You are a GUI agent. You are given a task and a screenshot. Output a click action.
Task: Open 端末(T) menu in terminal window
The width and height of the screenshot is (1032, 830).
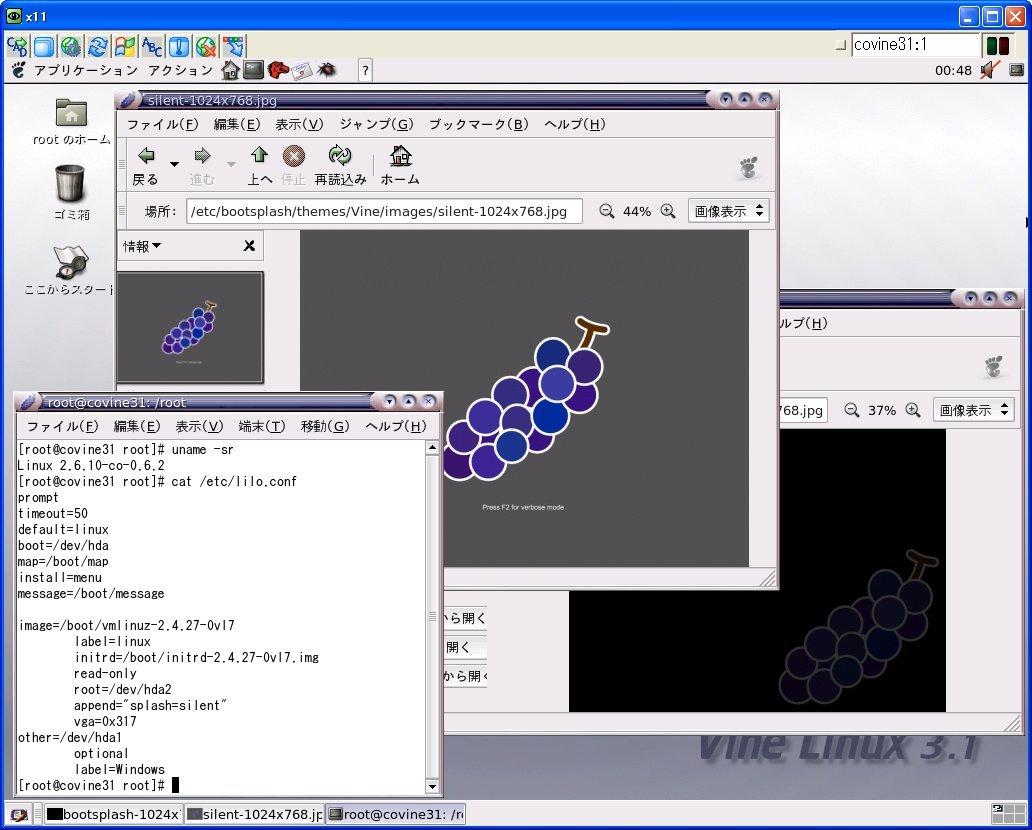tap(262, 427)
